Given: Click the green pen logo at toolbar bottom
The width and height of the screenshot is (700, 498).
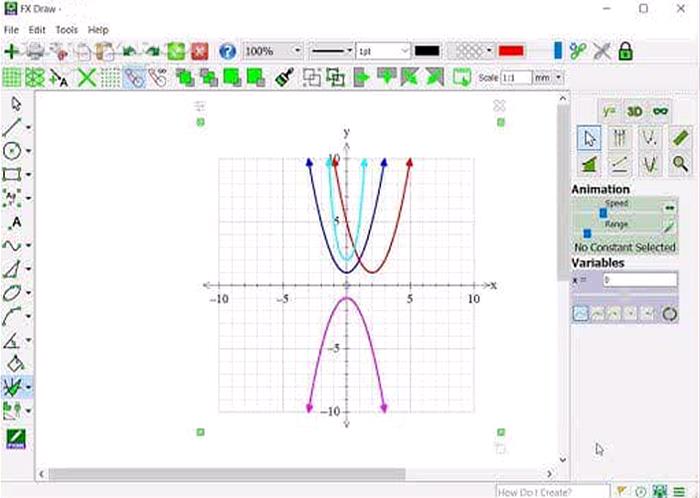Looking at the screenshot, I should tap(16, 439).
